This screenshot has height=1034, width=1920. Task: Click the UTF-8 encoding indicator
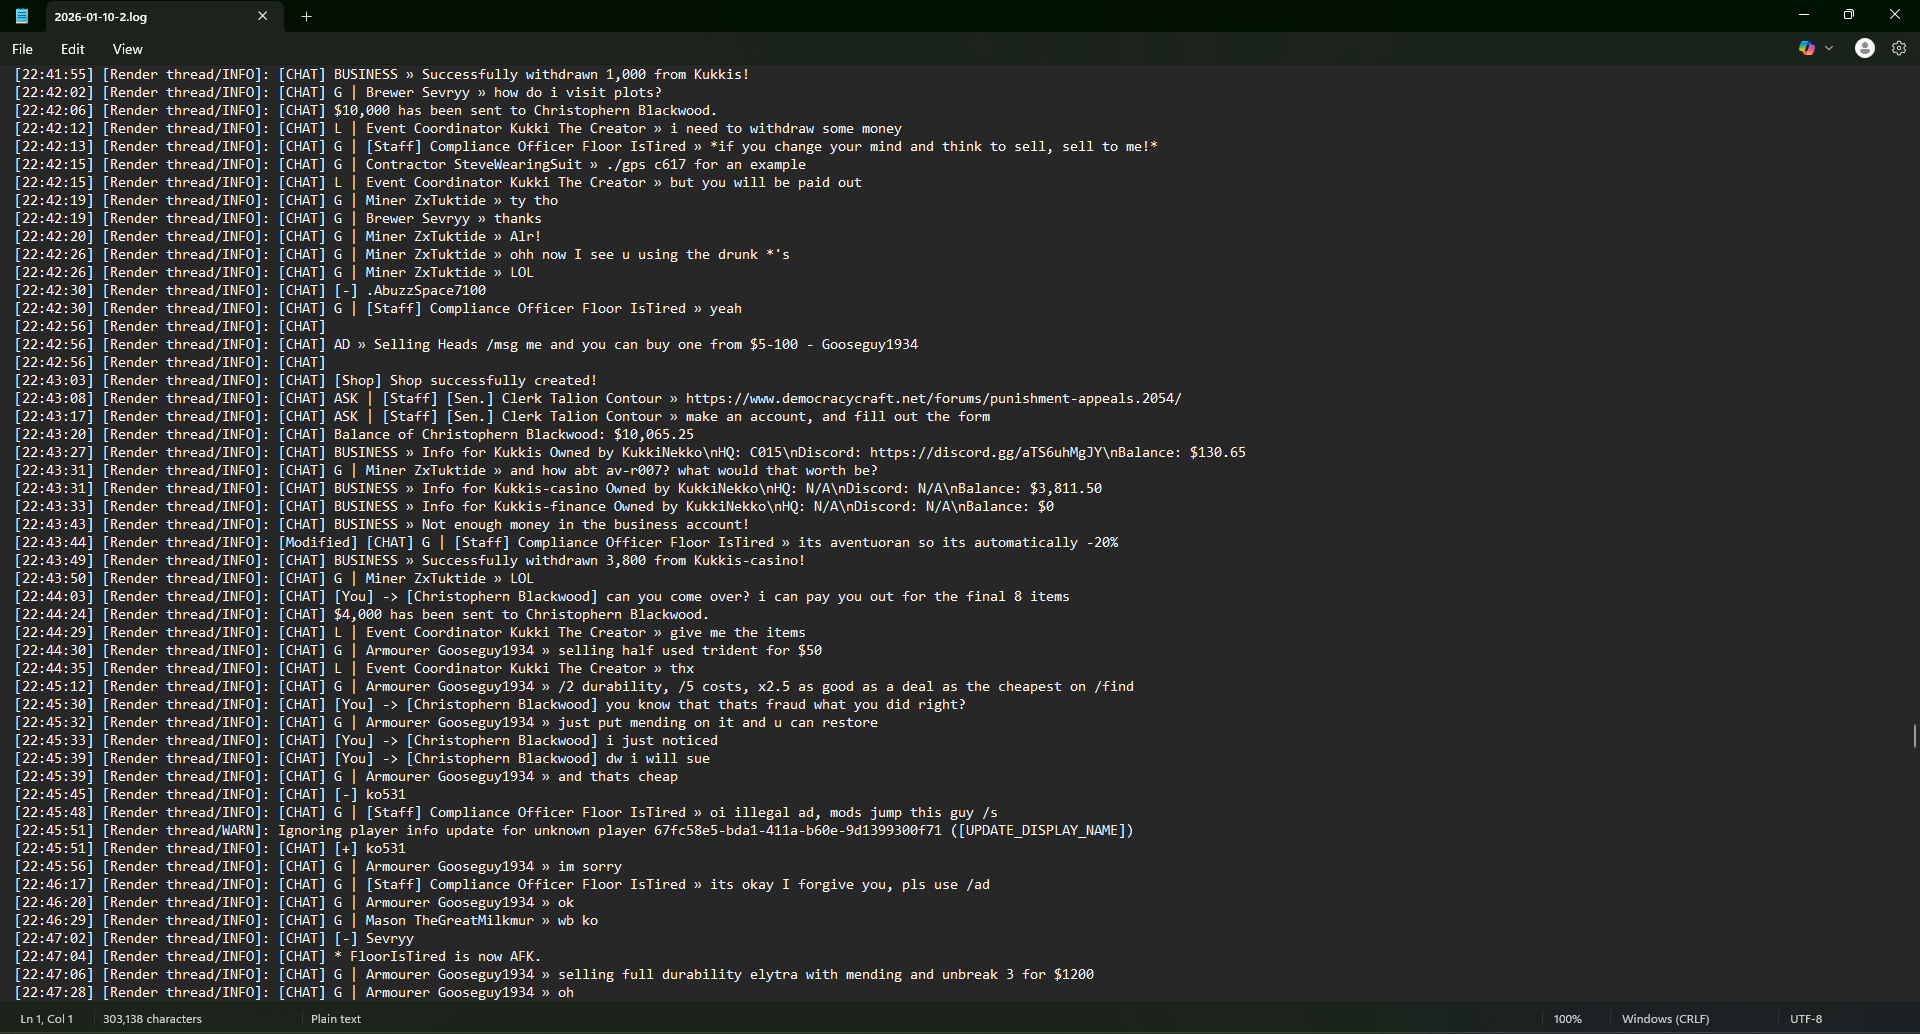pyautogui.click(x=1805, y=1018)
